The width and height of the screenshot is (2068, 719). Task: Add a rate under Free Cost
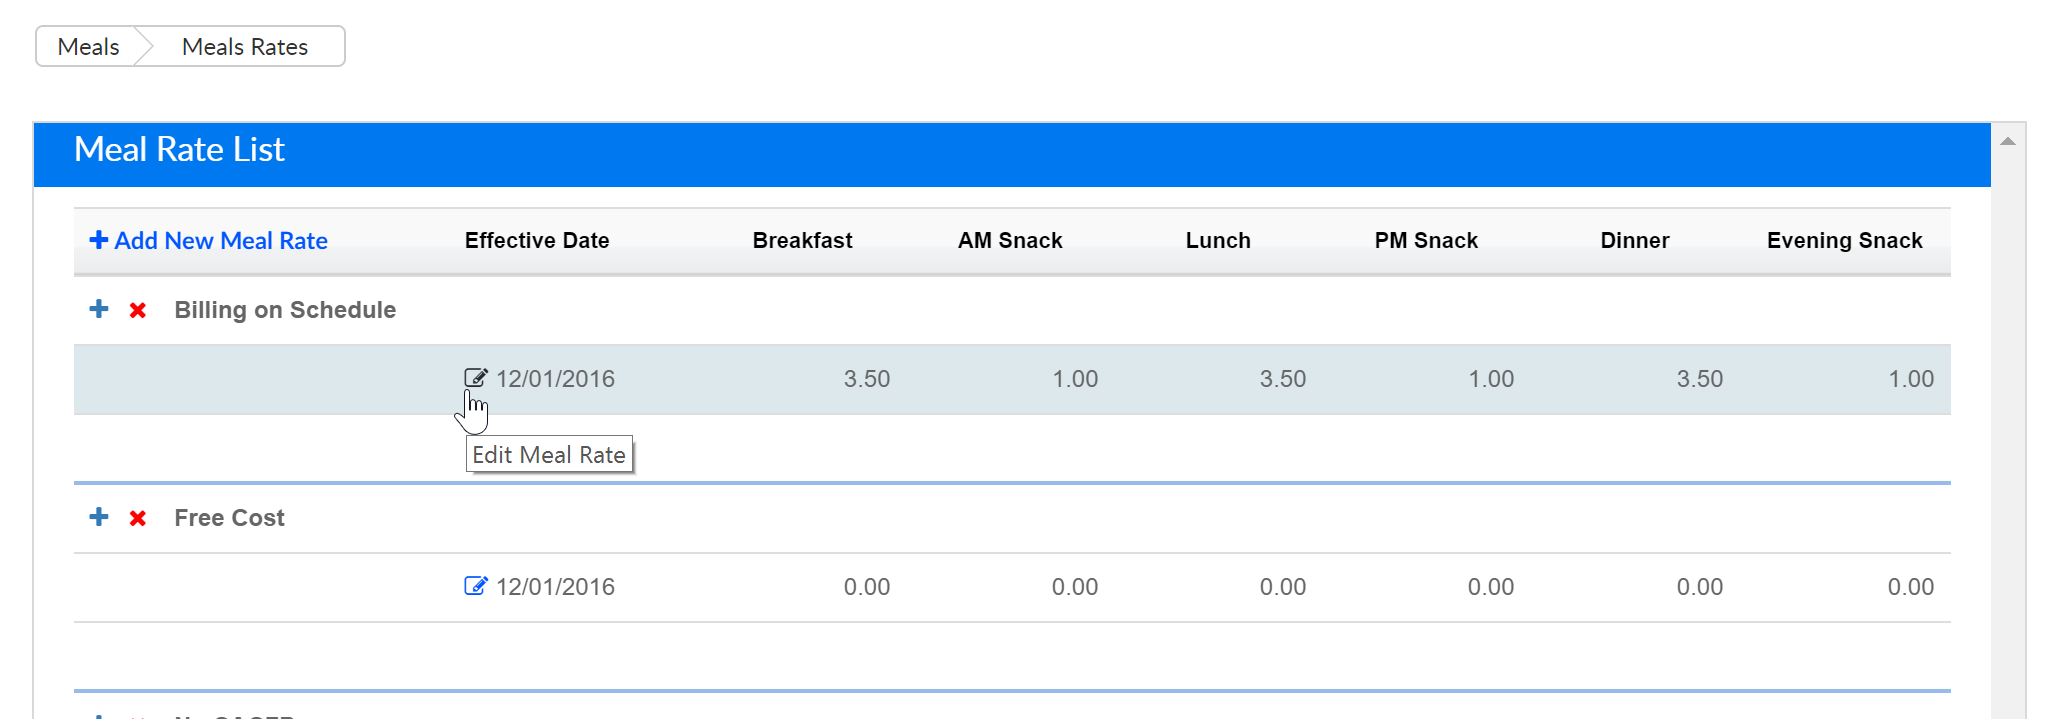click(98, 517)
